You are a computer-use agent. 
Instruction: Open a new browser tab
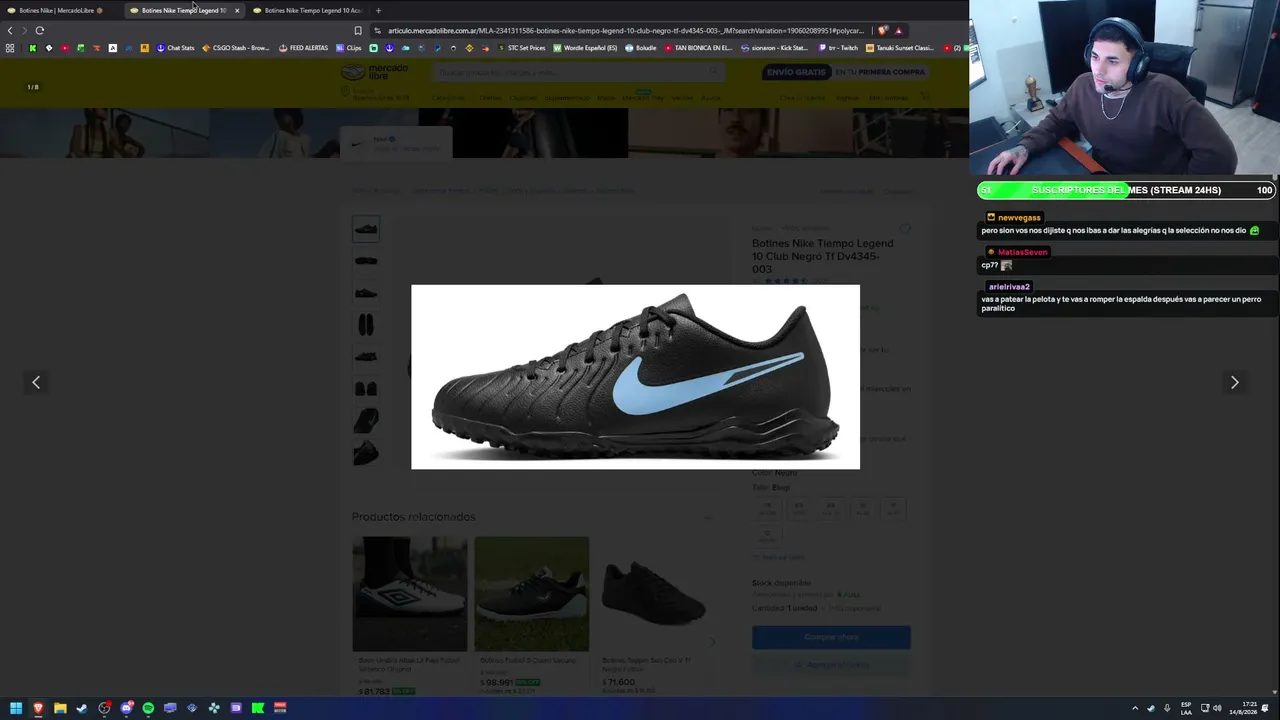click(x=378, y=10)
